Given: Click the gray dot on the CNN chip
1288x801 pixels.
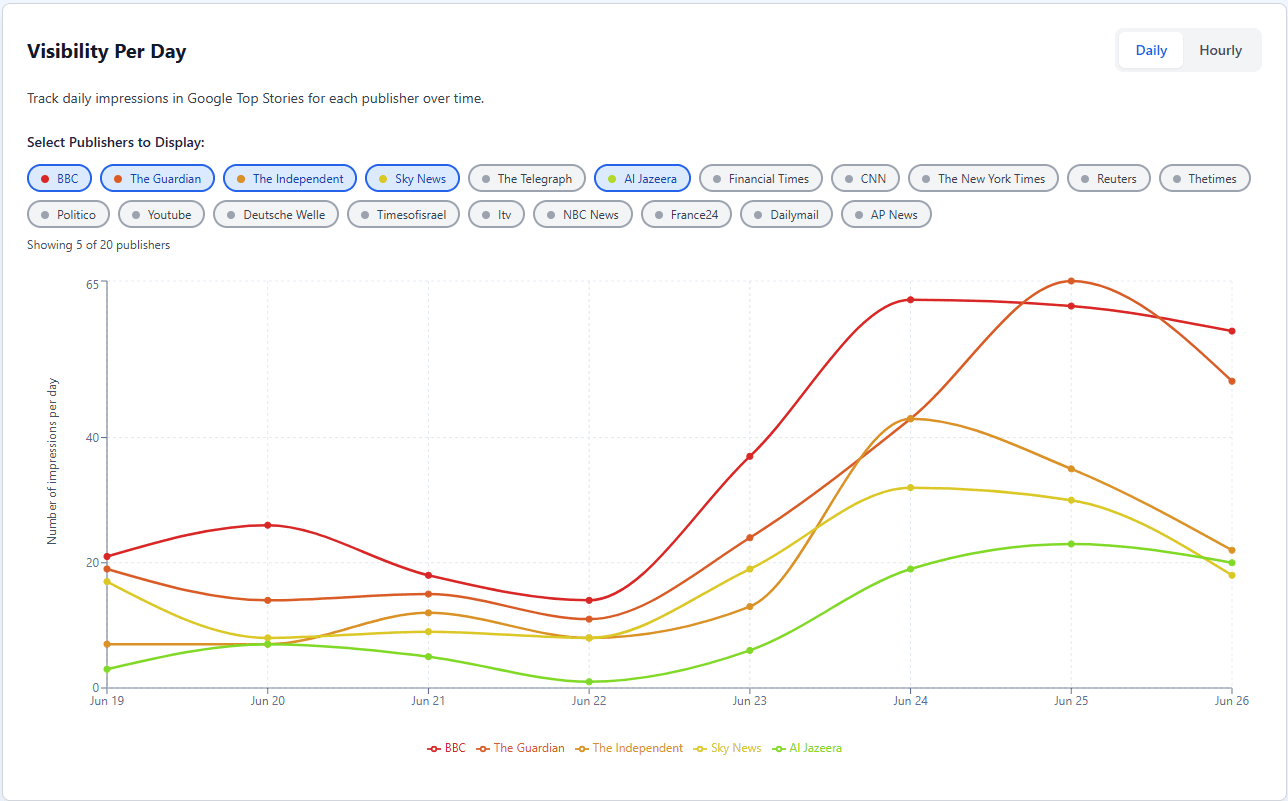Looking at the screenshot, I should point(848,178).
